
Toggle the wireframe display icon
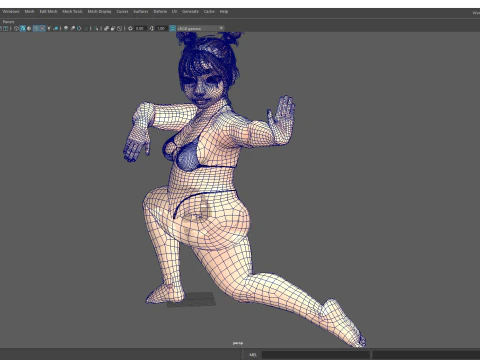pos(16,28)
